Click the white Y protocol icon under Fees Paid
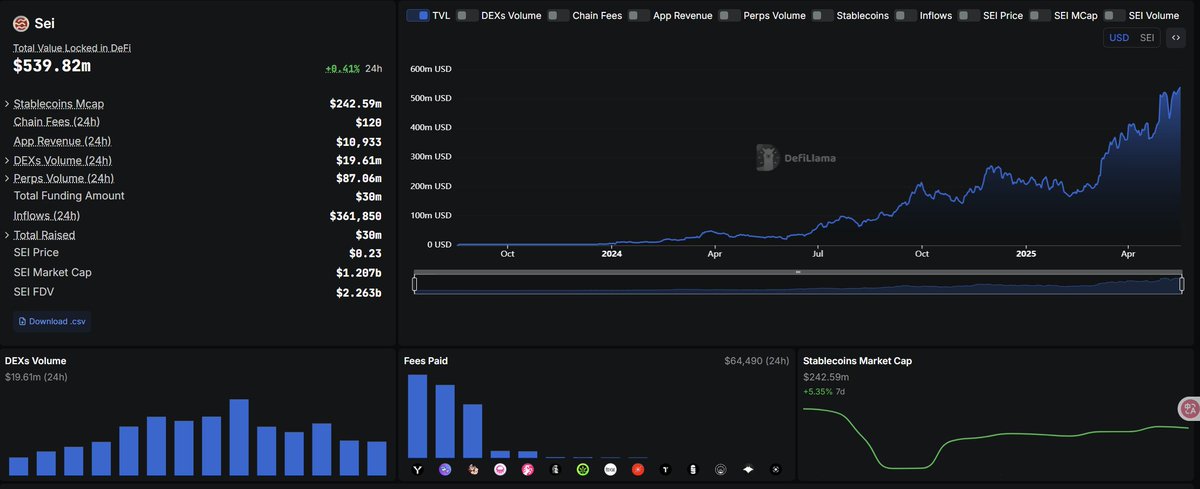1200x489 pixels. tap(418, 469)
